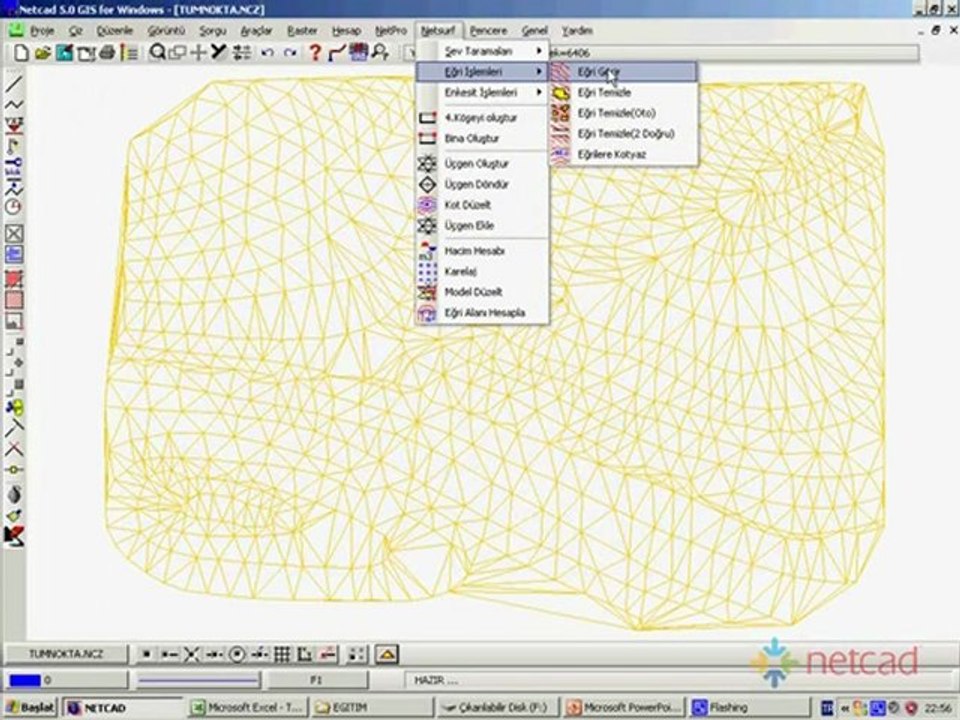Image resolution: width=960 pixels, height=720 pixels.
Task: Toggle the endpoint snap mode button
Action: click(169, 654)
